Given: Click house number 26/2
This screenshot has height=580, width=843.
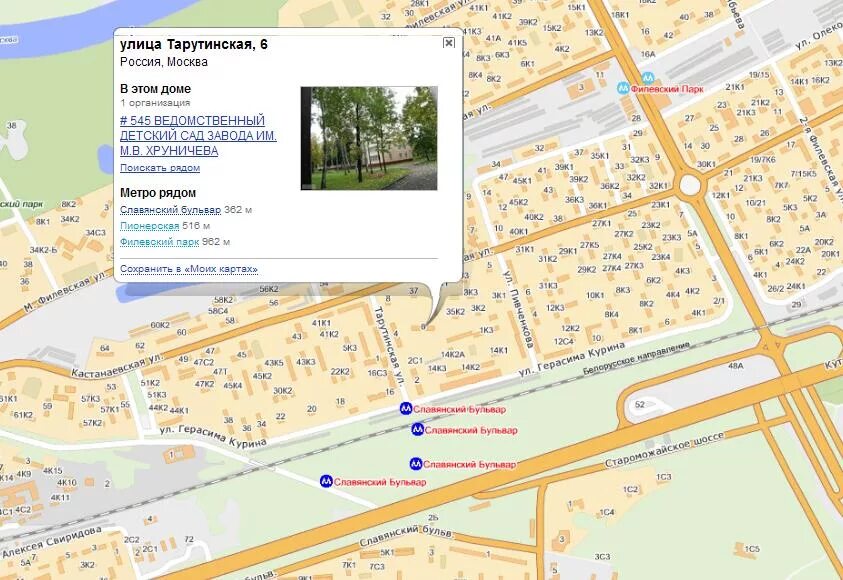Looking at the screenshot, I should 775,288.
